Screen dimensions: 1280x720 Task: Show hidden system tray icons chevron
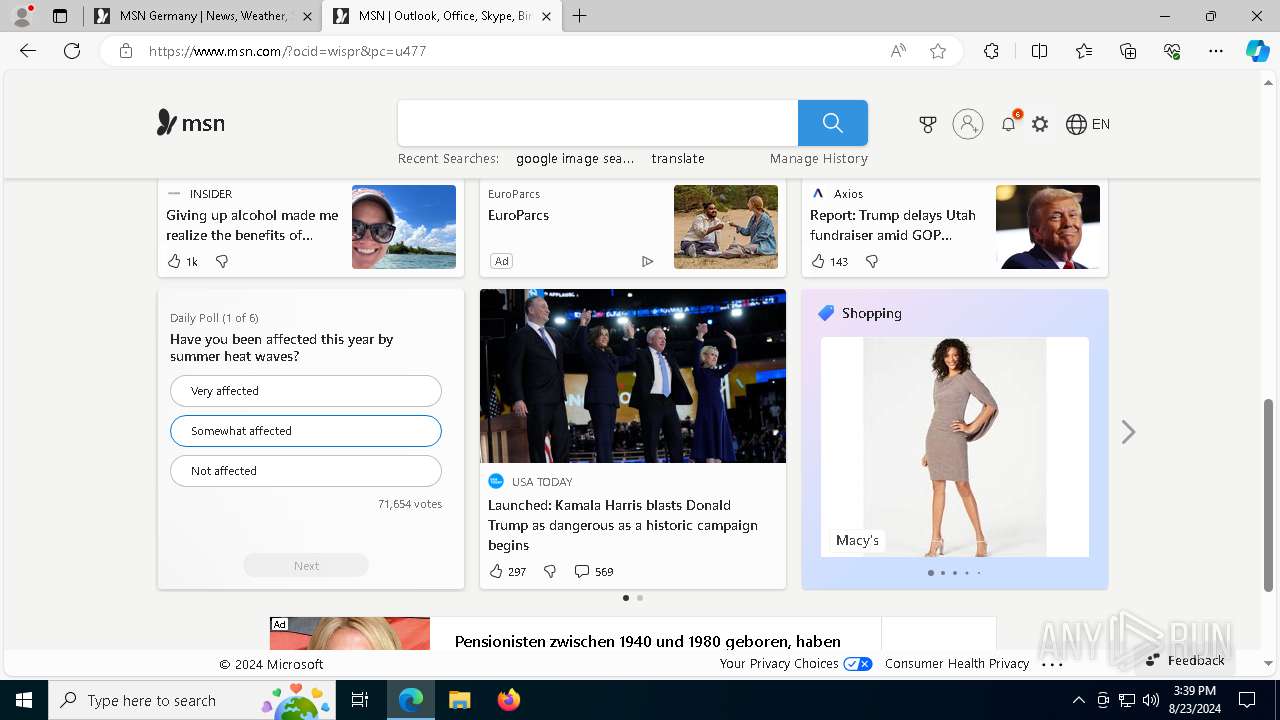point(1078,700)
